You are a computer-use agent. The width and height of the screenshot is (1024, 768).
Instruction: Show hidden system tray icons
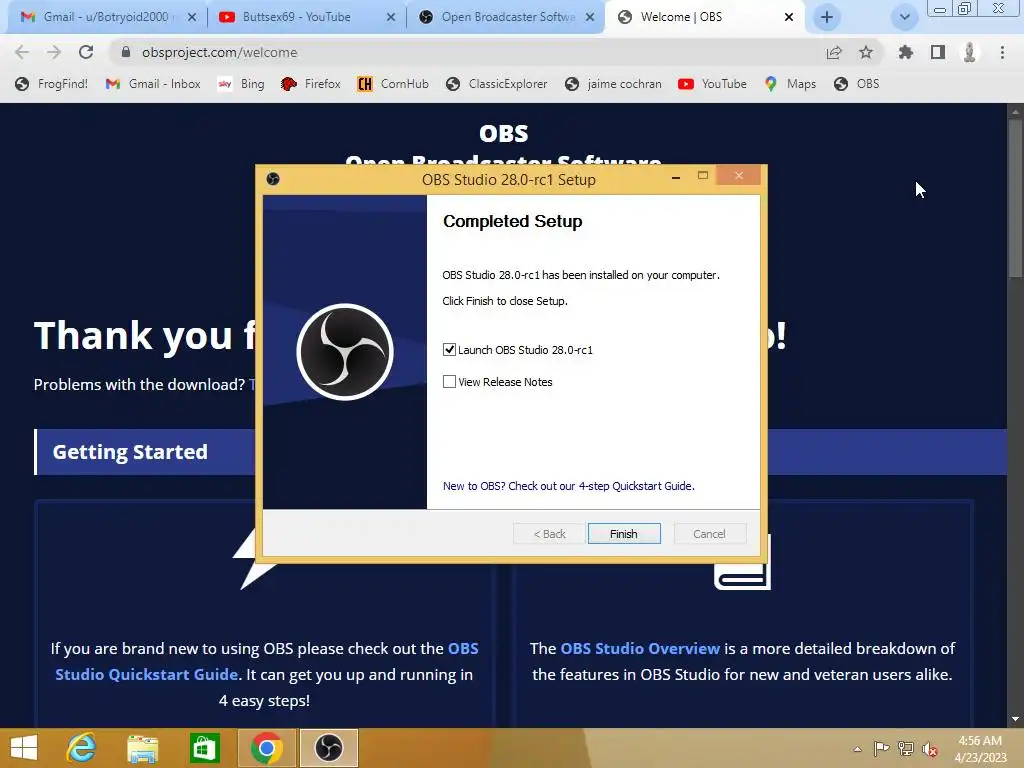click(x=857, y=749)
